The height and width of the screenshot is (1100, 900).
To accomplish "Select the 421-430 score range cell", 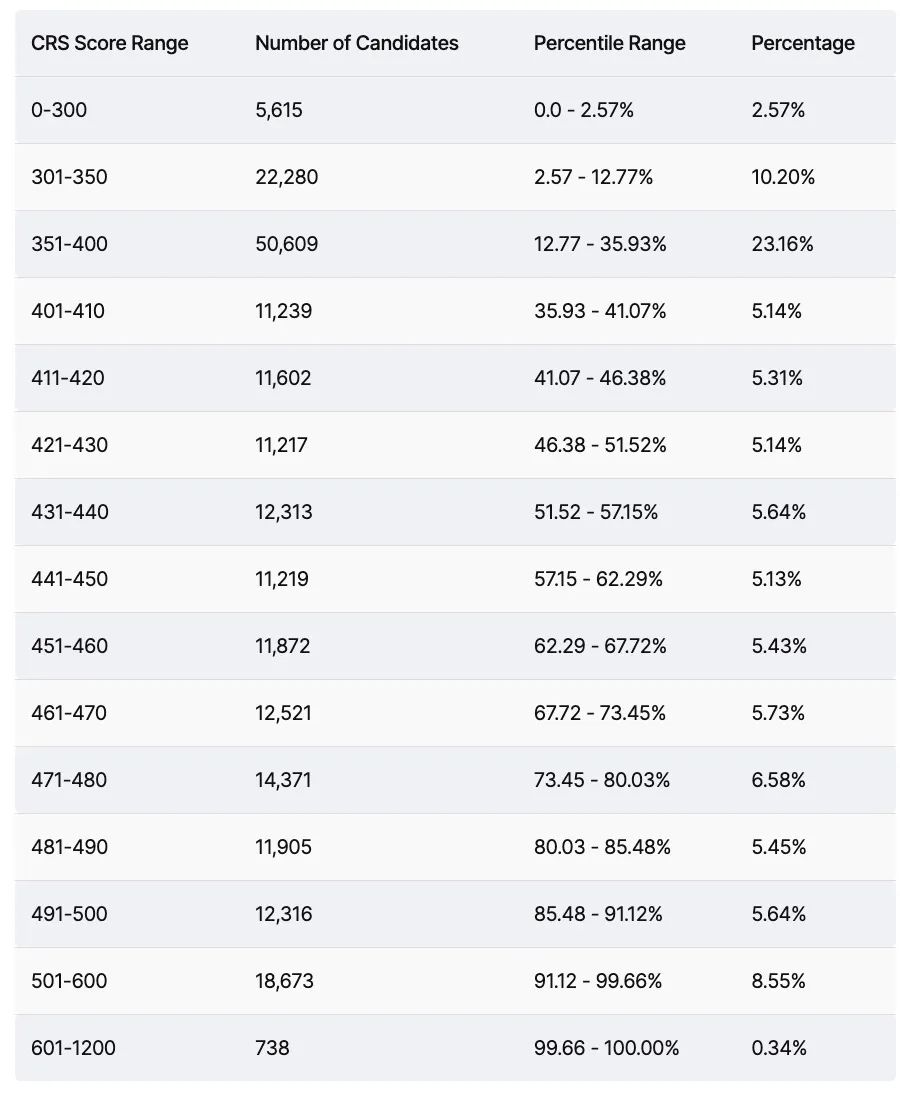I will pyautogui.click(x=69, y=445).
